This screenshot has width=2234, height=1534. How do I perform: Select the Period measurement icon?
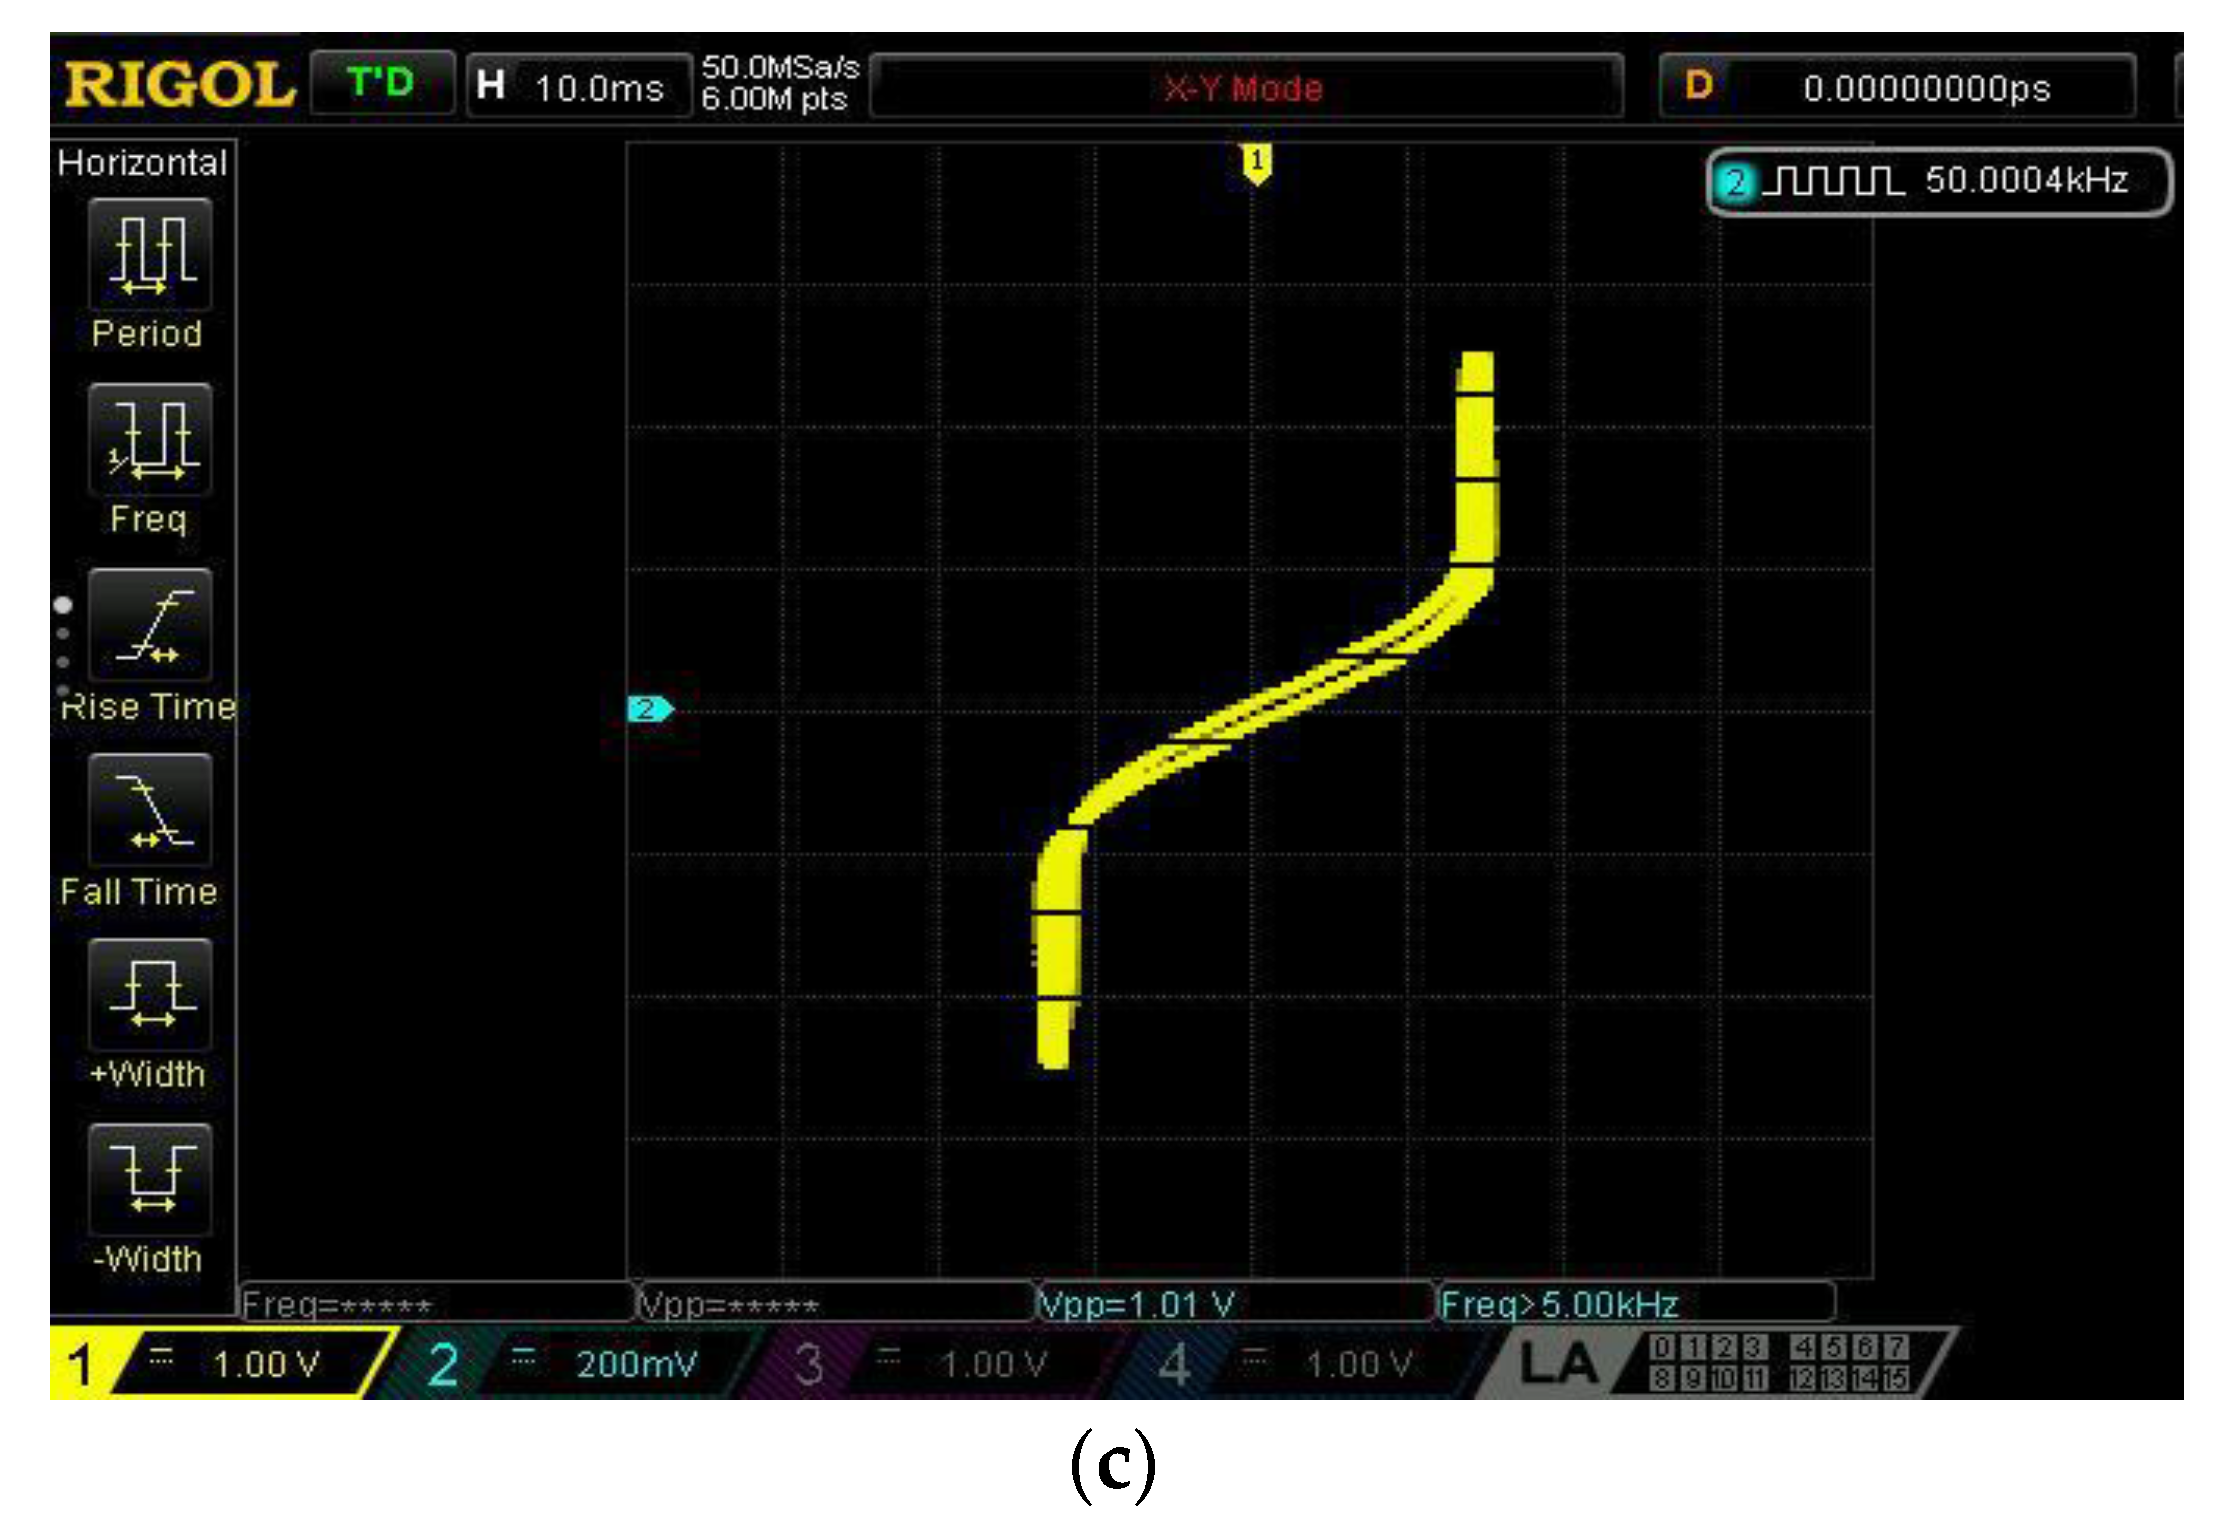[x=148, y=255]
